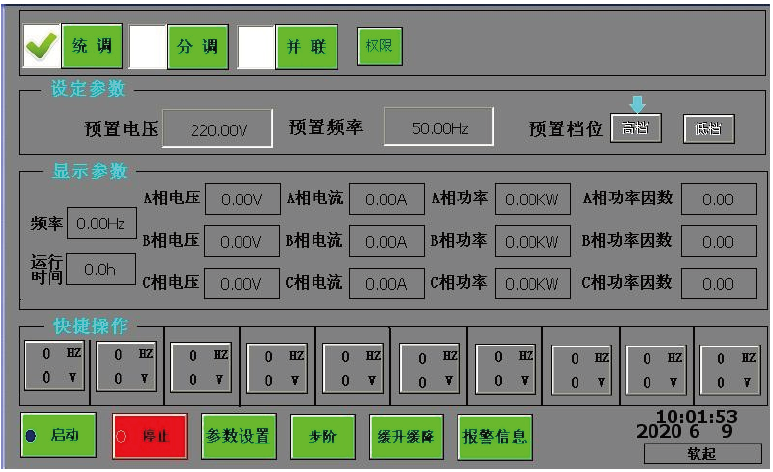Select the 高档 preset gear

(x=636, y=129)
